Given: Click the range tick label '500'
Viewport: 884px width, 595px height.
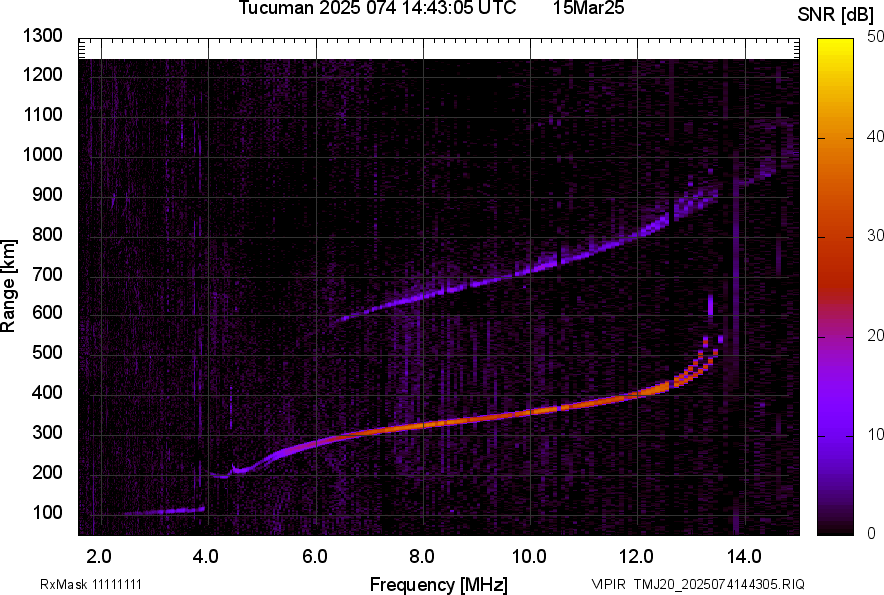Looking at the screenshot, I should [x=47, y=352].
